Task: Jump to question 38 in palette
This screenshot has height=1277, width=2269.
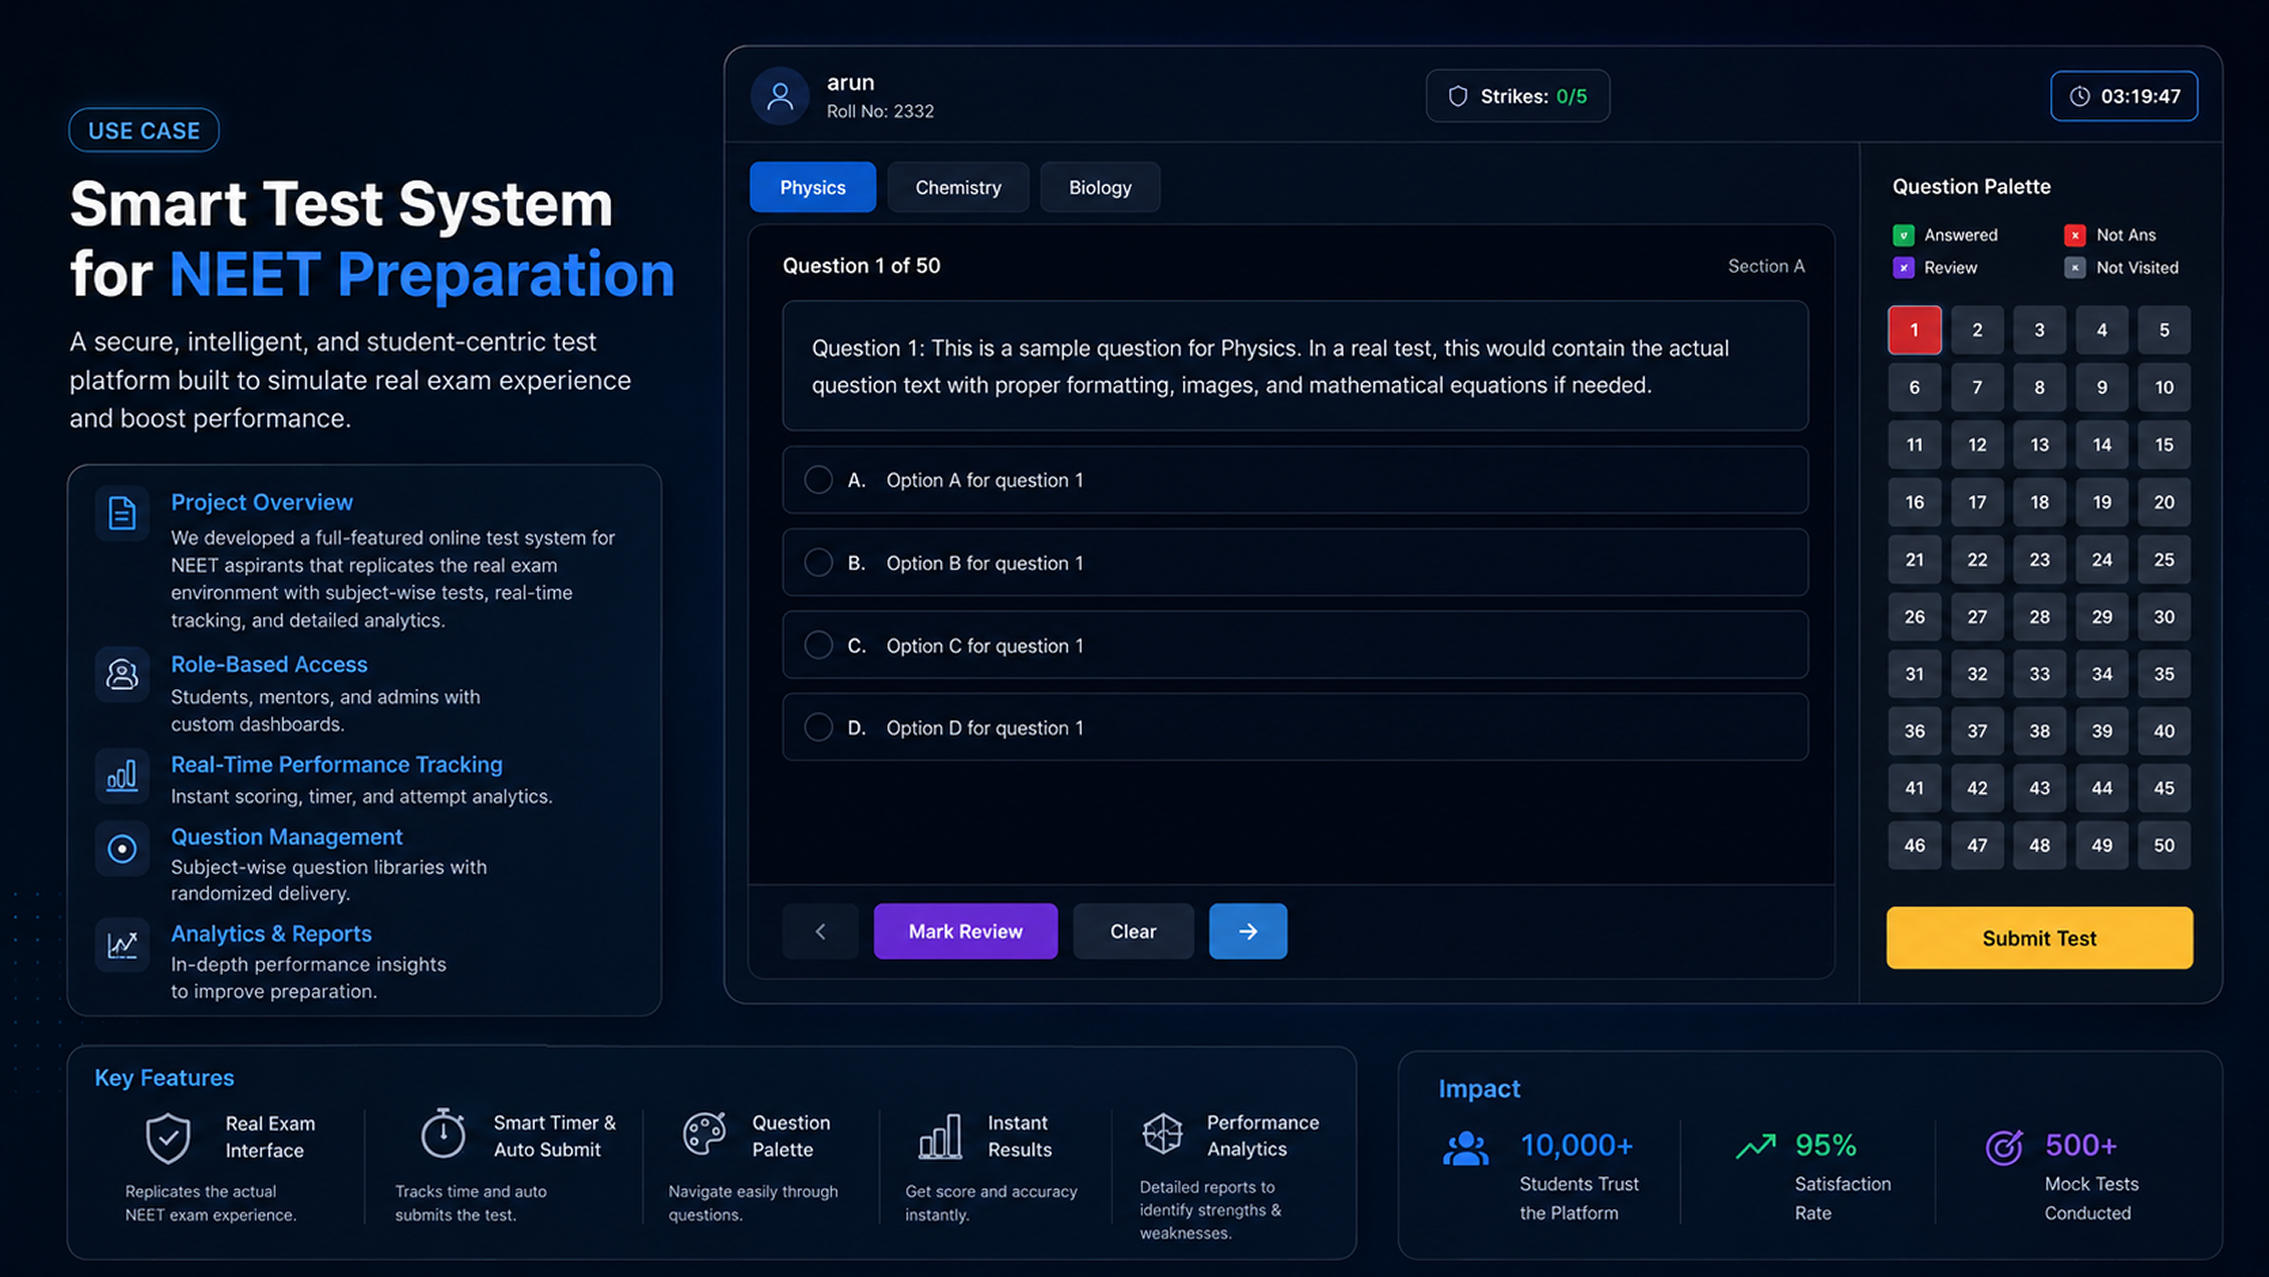Action: pos(2039,731)
